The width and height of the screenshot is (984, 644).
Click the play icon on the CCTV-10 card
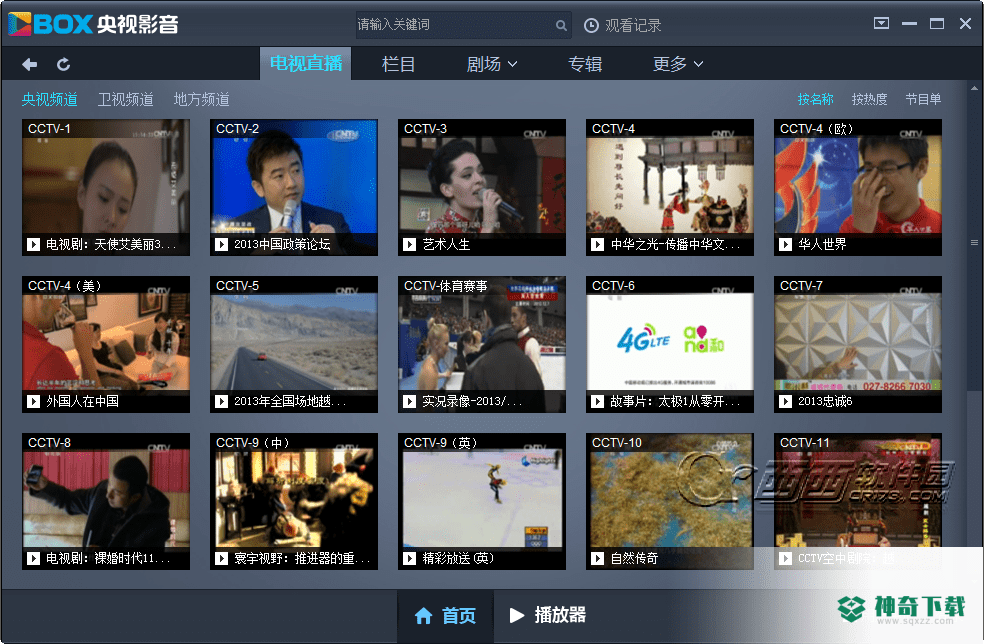pyautogui.click(x=598, y=558)
